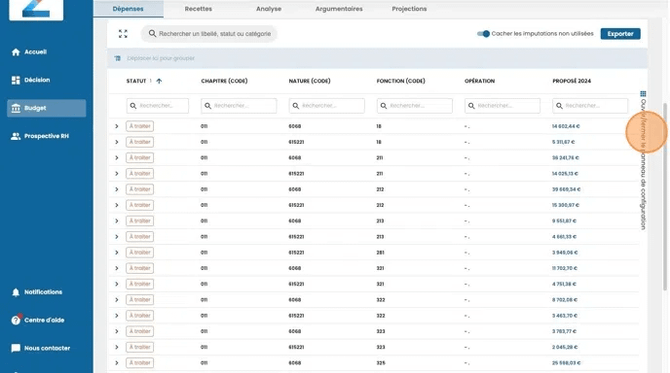Click À traiter badge in 615221/213 row
This screenshot has width=670, height=373.
140,237
